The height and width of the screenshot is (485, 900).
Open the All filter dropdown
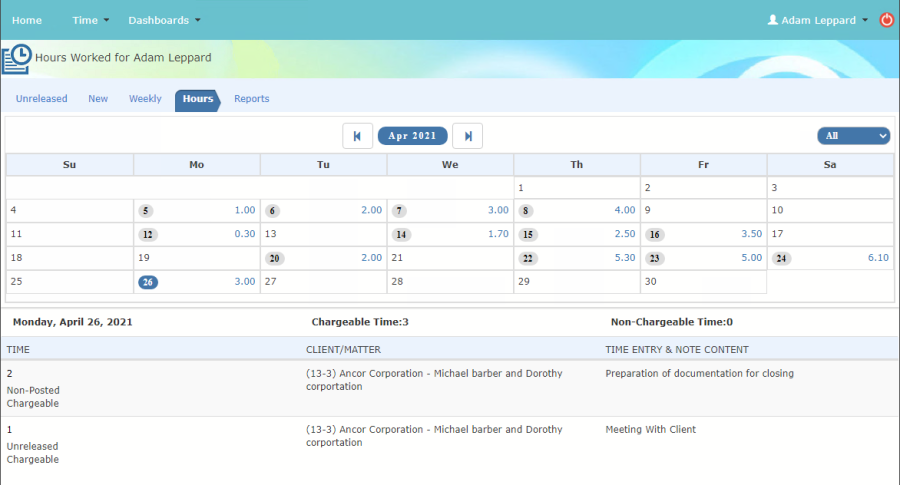tap(854, 136)
